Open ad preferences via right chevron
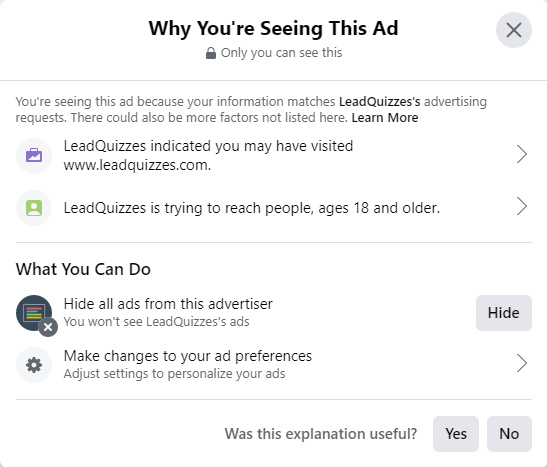 coord(522,363)
